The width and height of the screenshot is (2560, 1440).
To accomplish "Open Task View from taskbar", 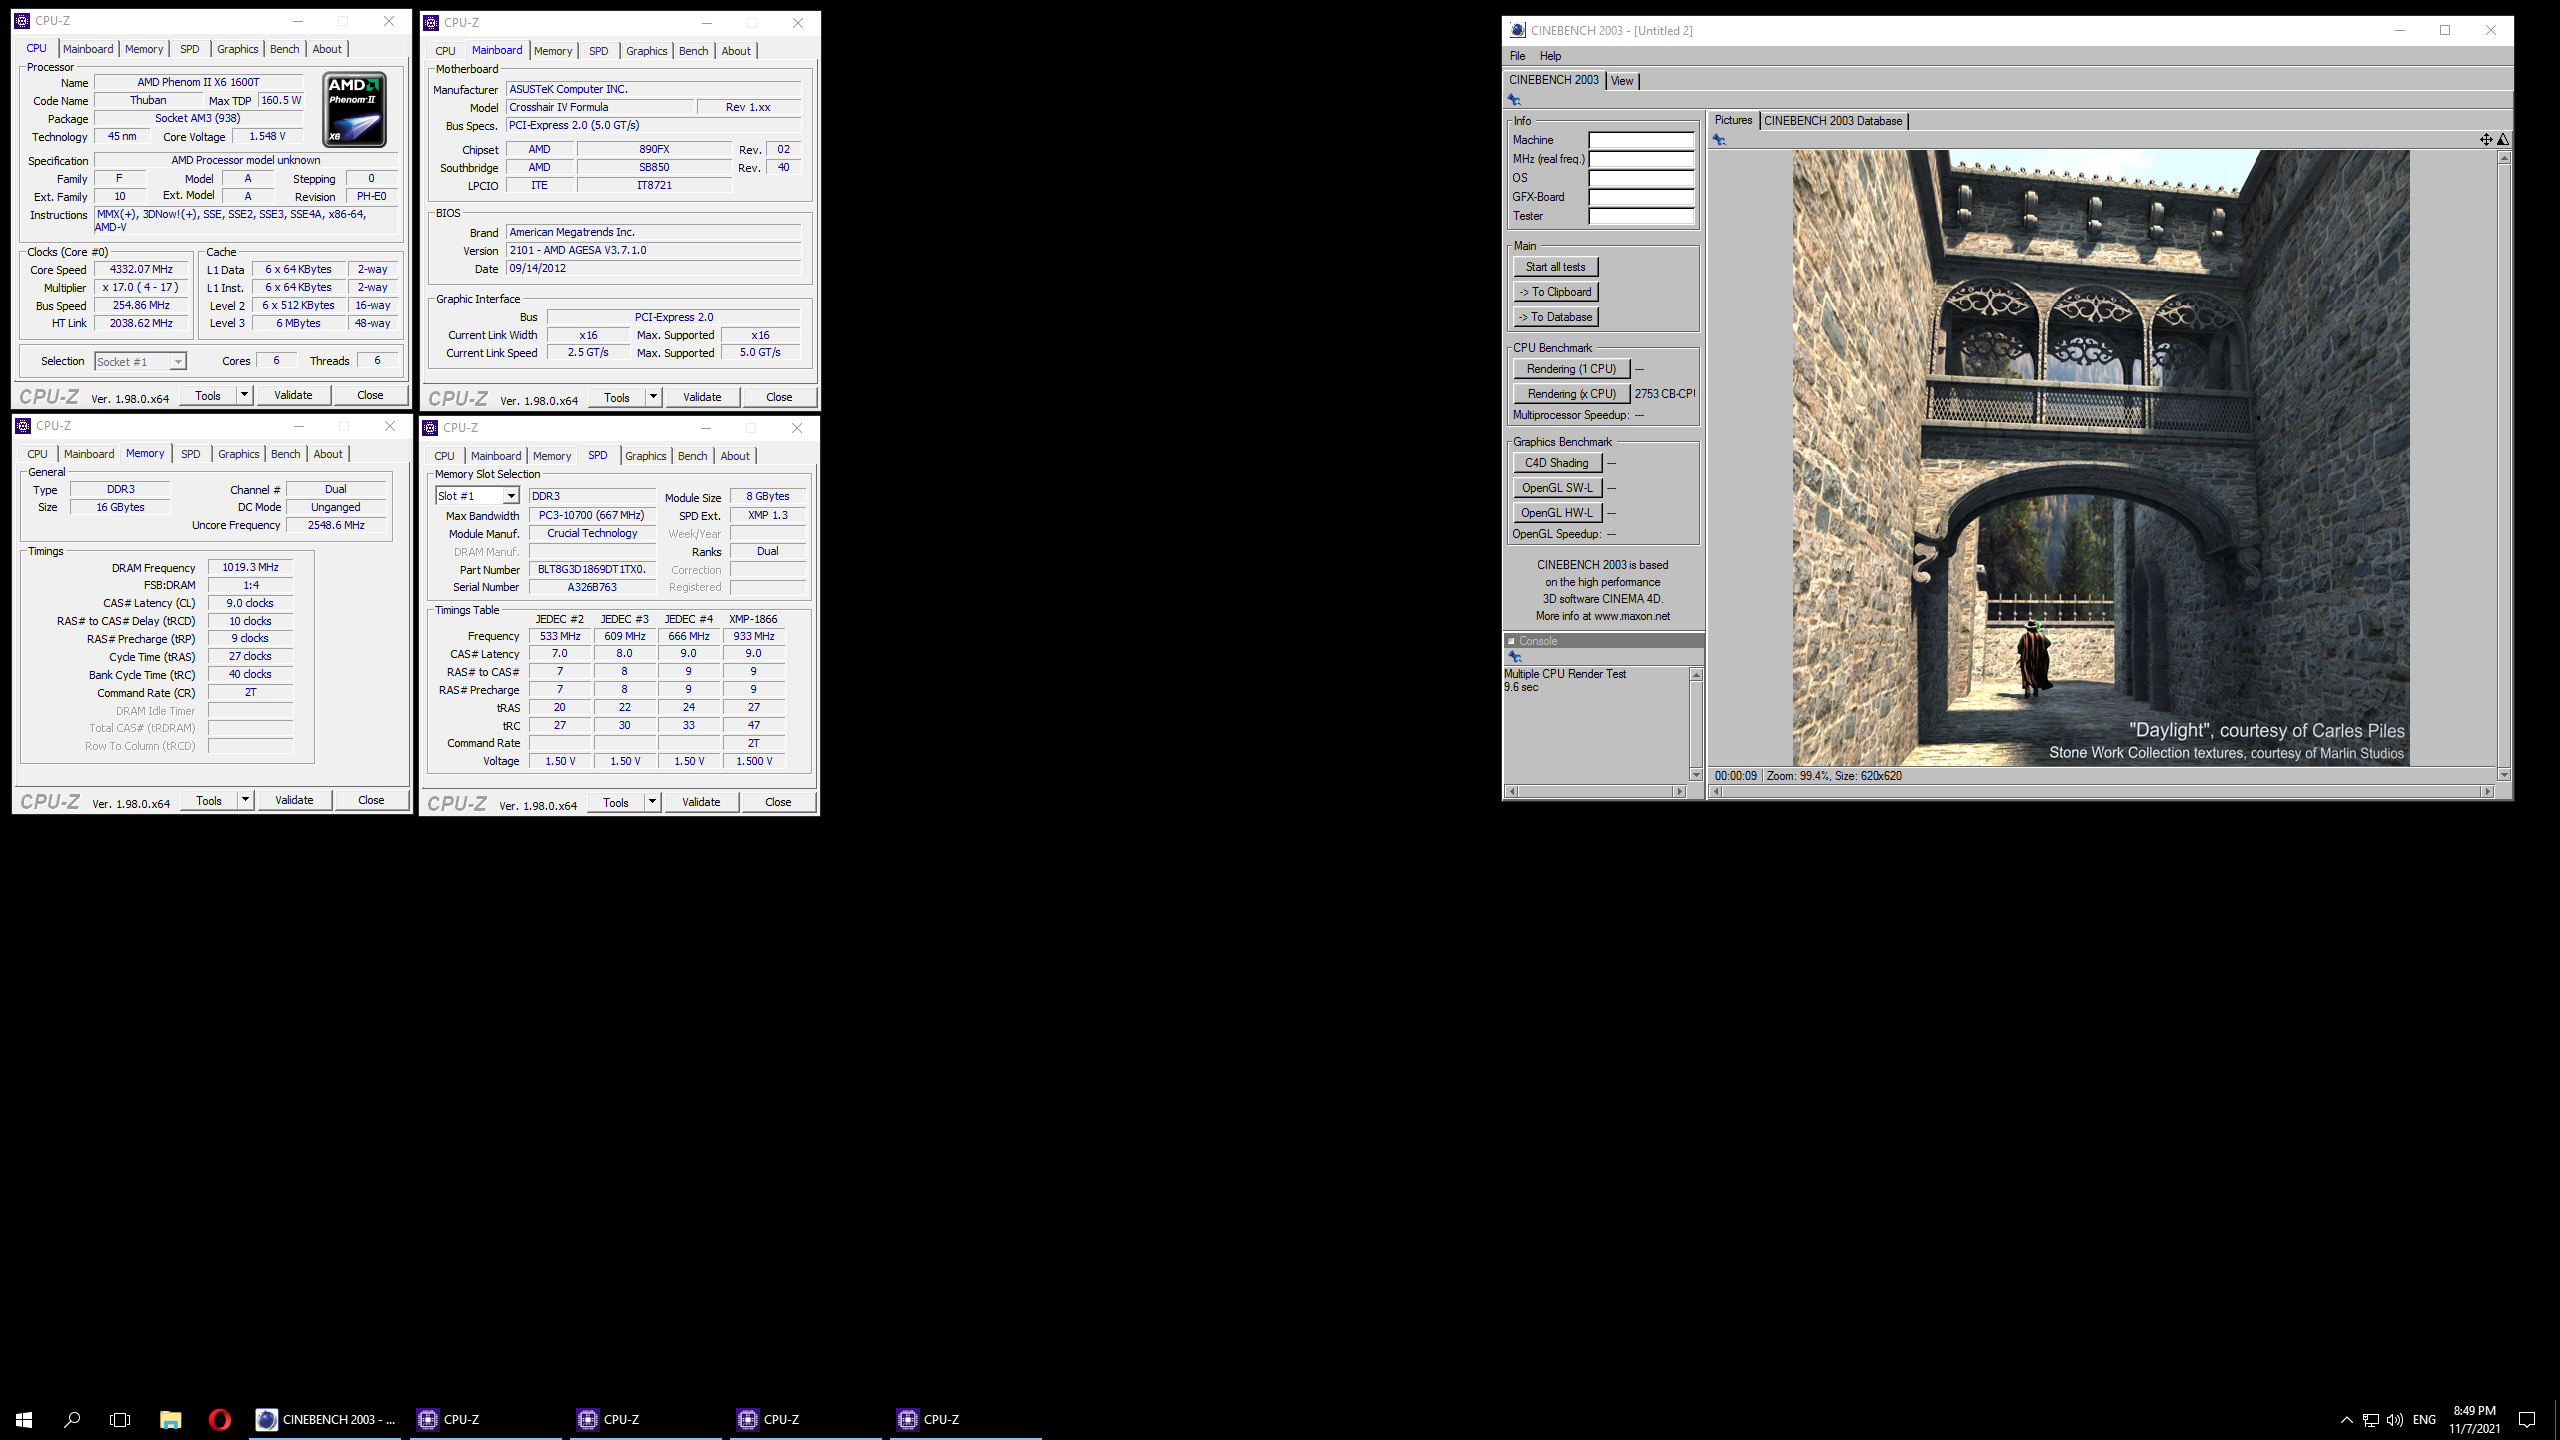I will (120, 1419).
